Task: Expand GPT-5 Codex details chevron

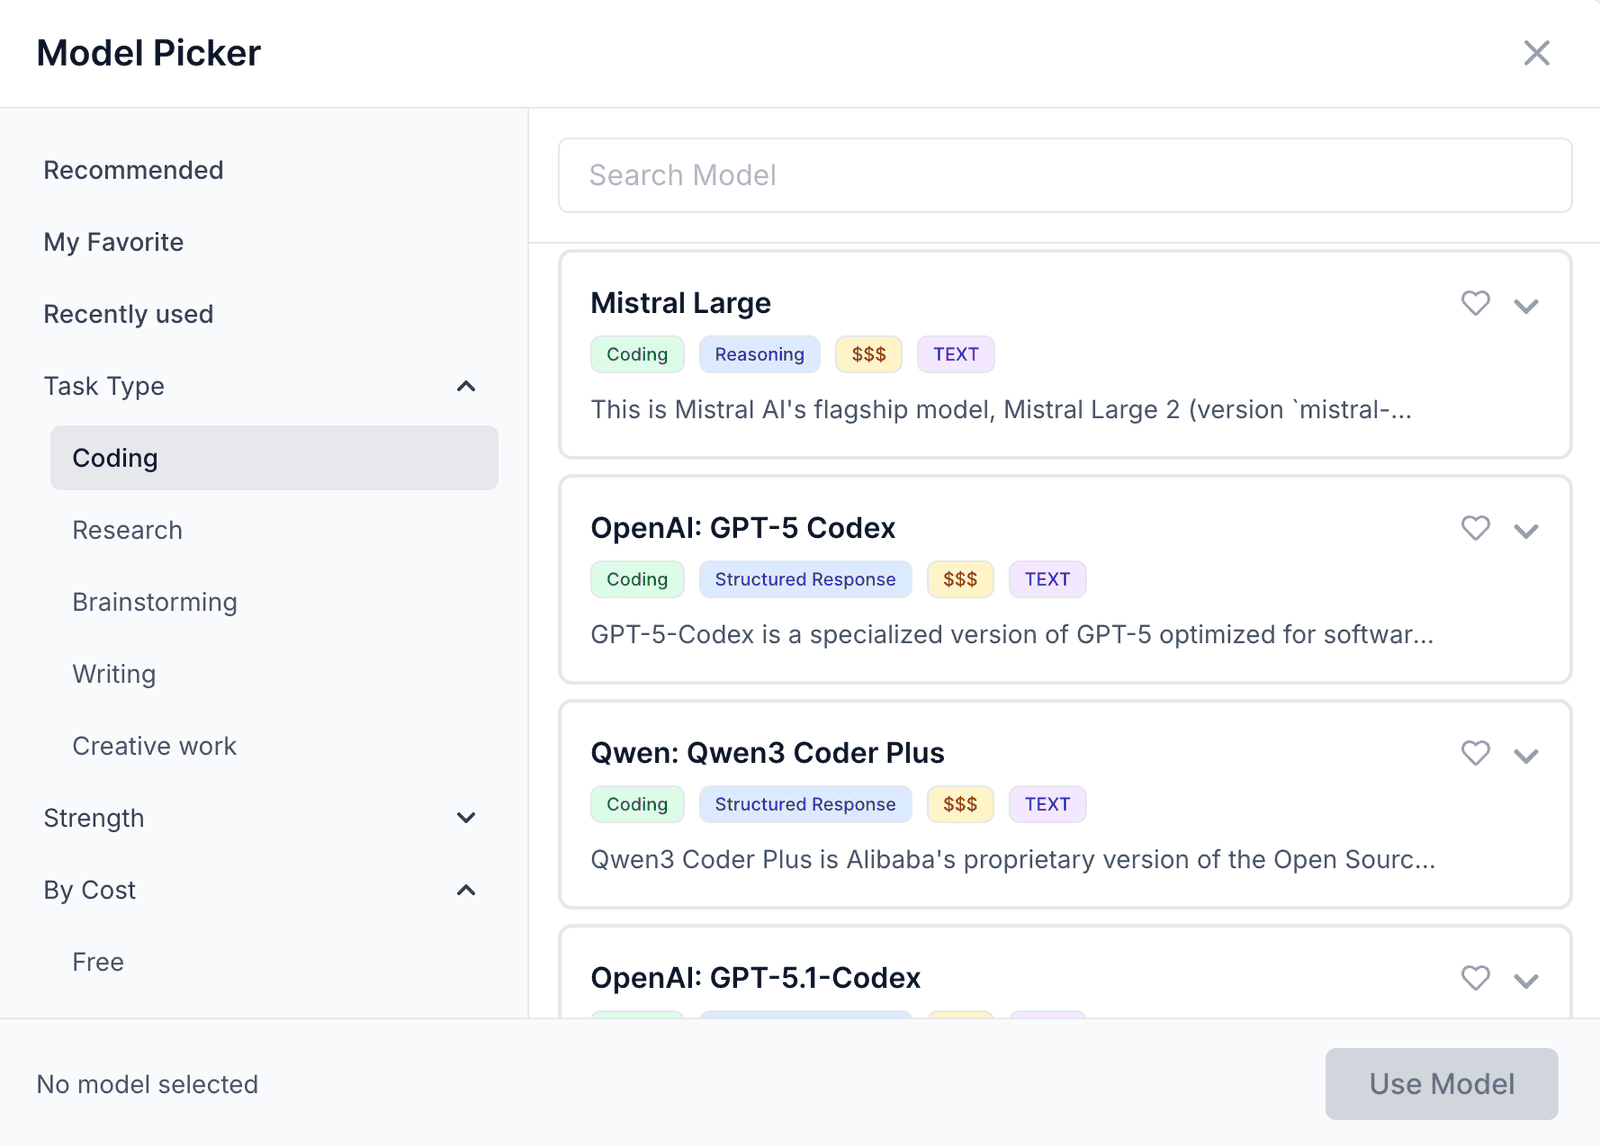Action: (x=1525, y=531)
